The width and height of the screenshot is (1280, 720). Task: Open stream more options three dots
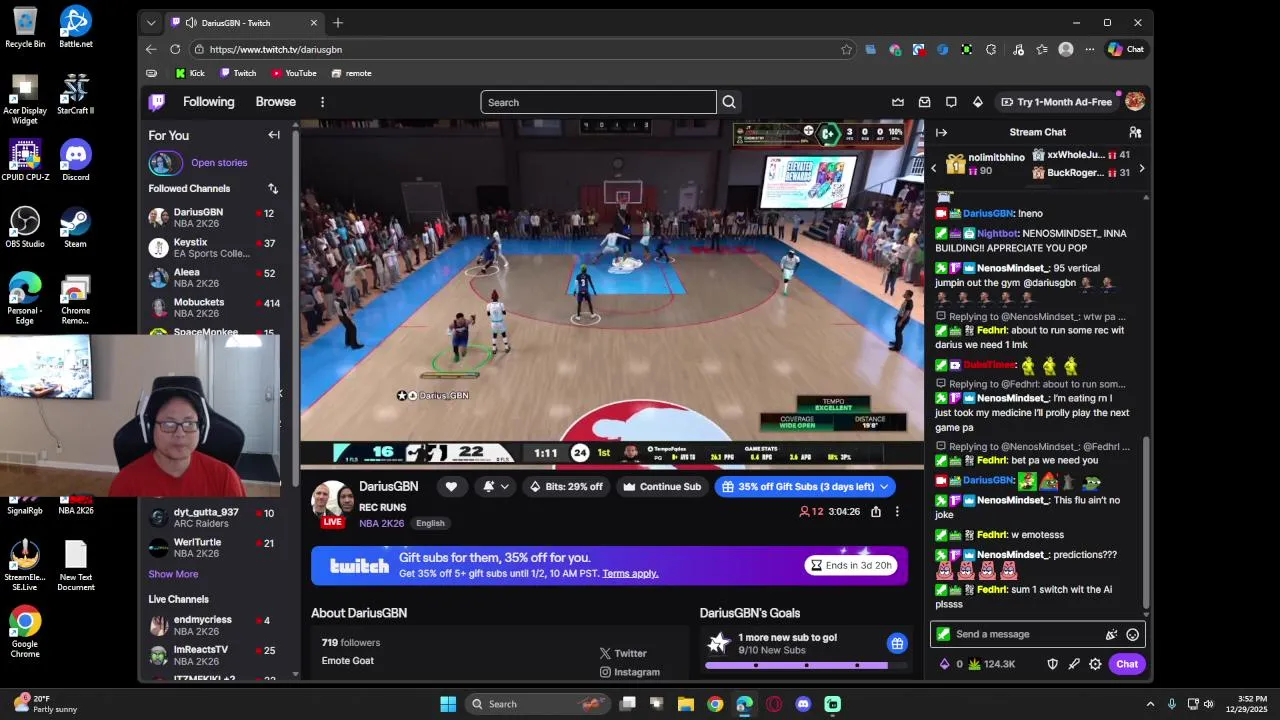pos(897,511)
